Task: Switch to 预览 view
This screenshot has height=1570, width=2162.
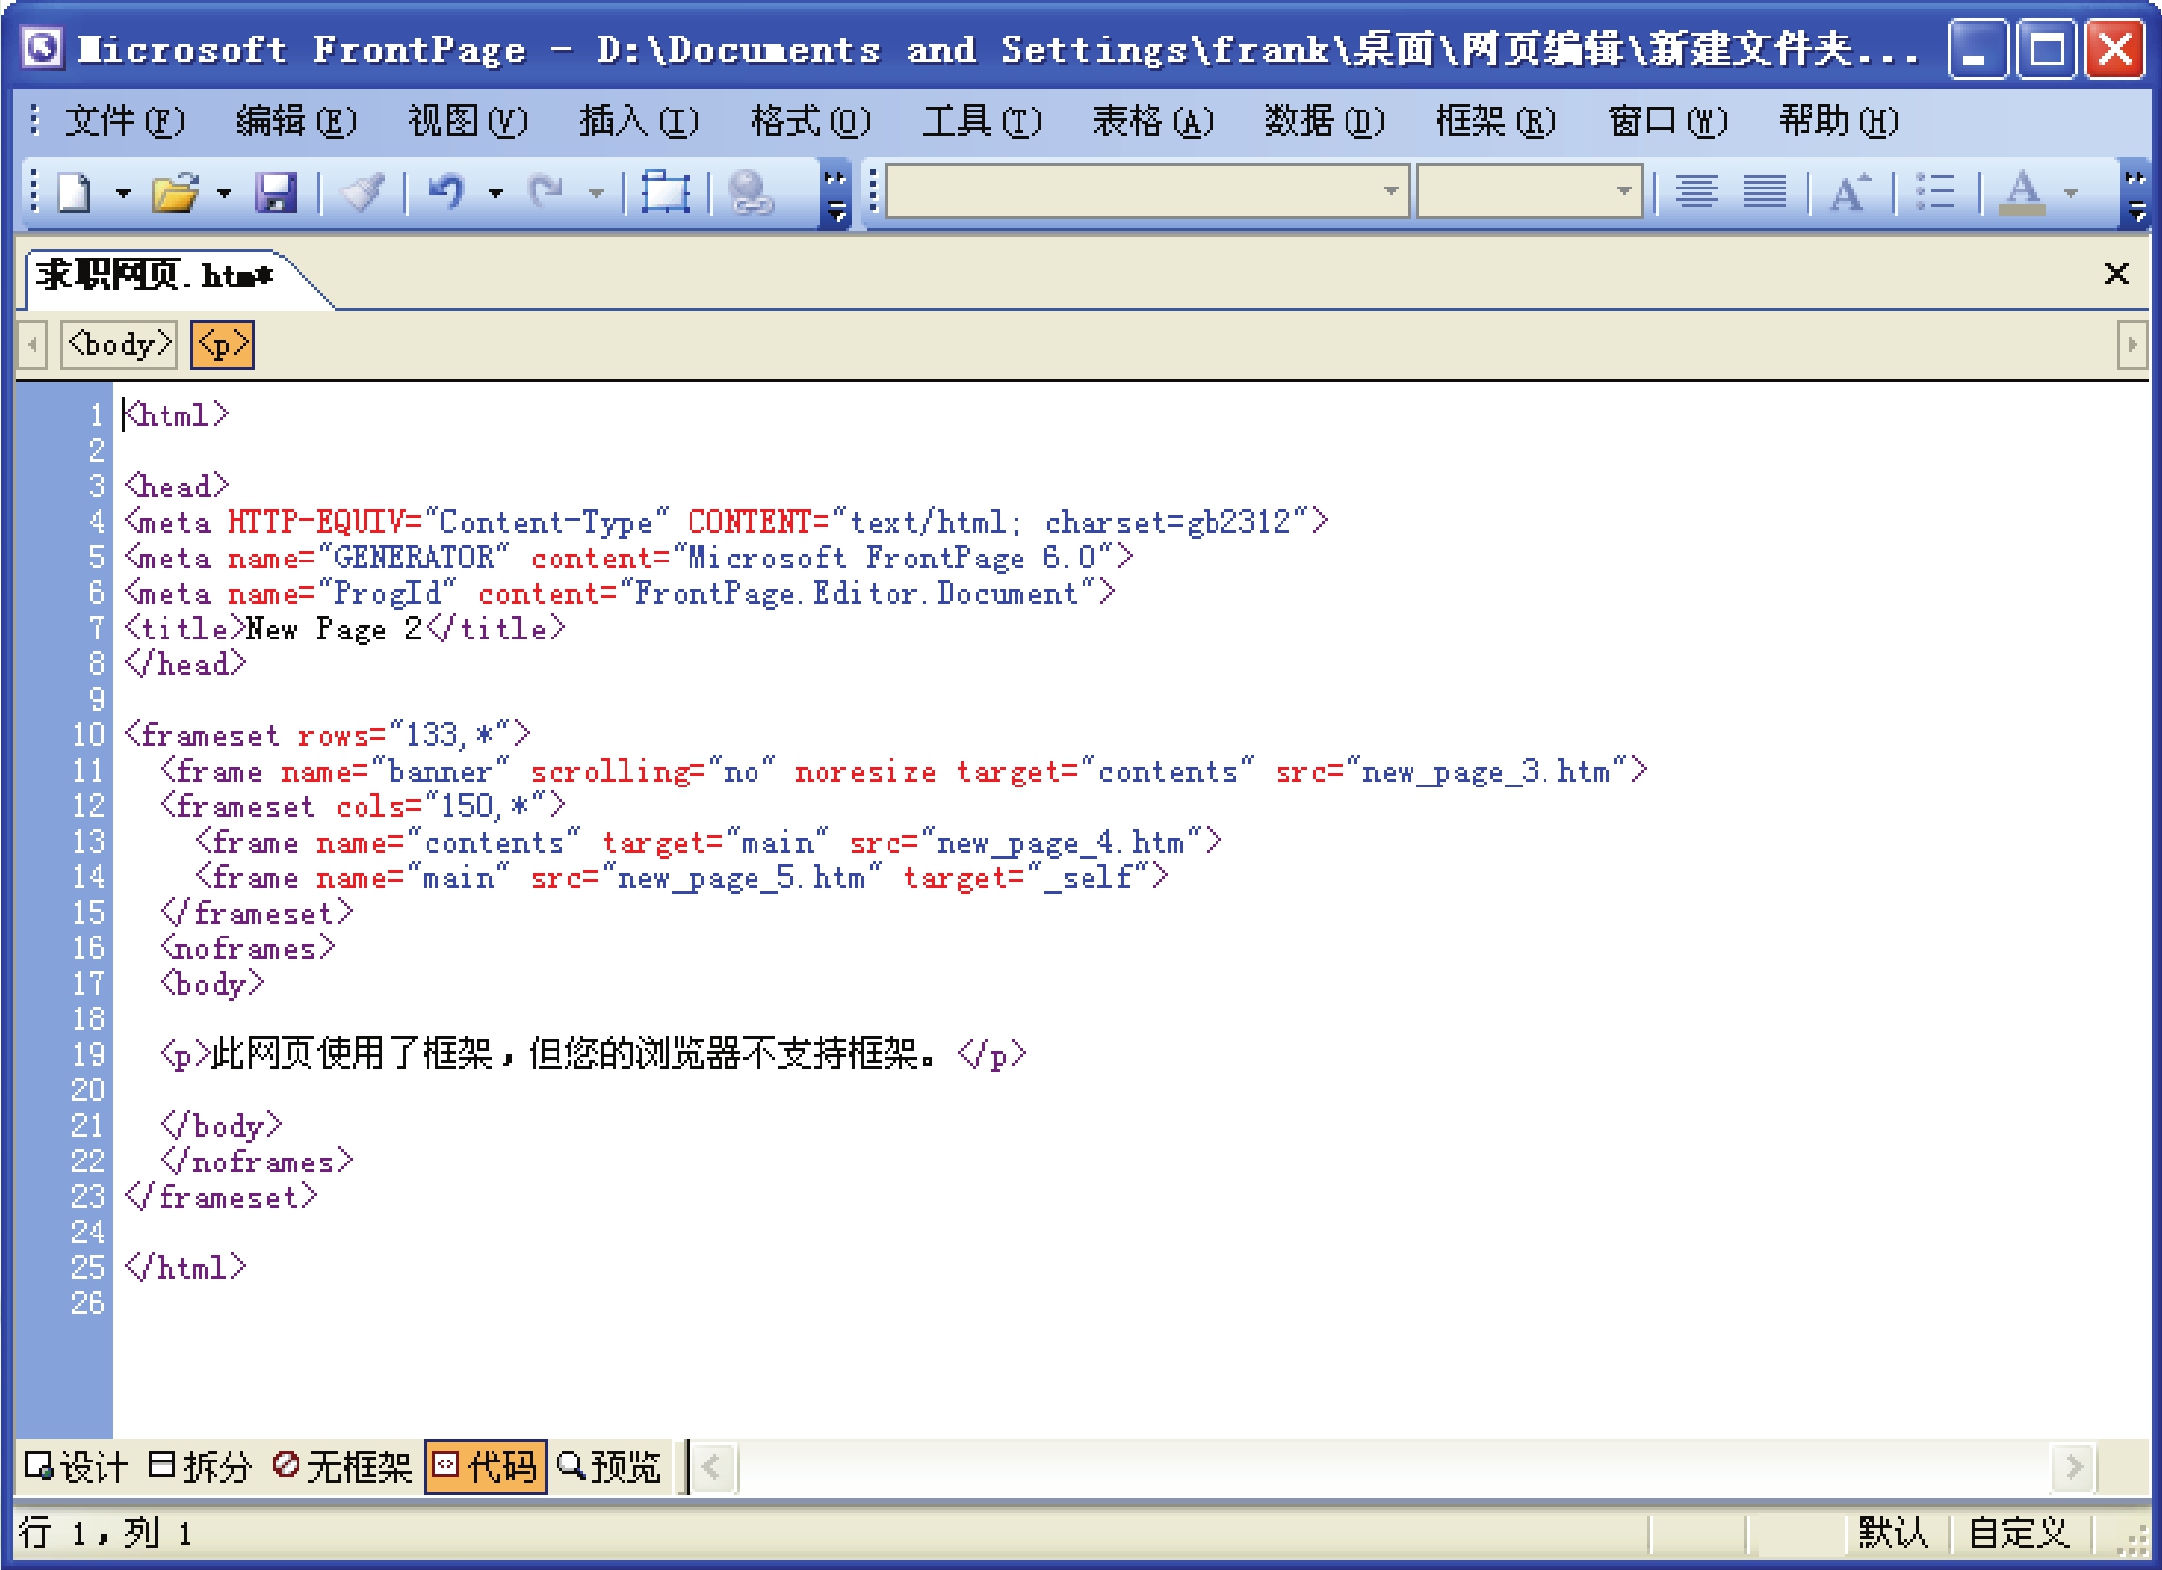Action: (608, 1467)
